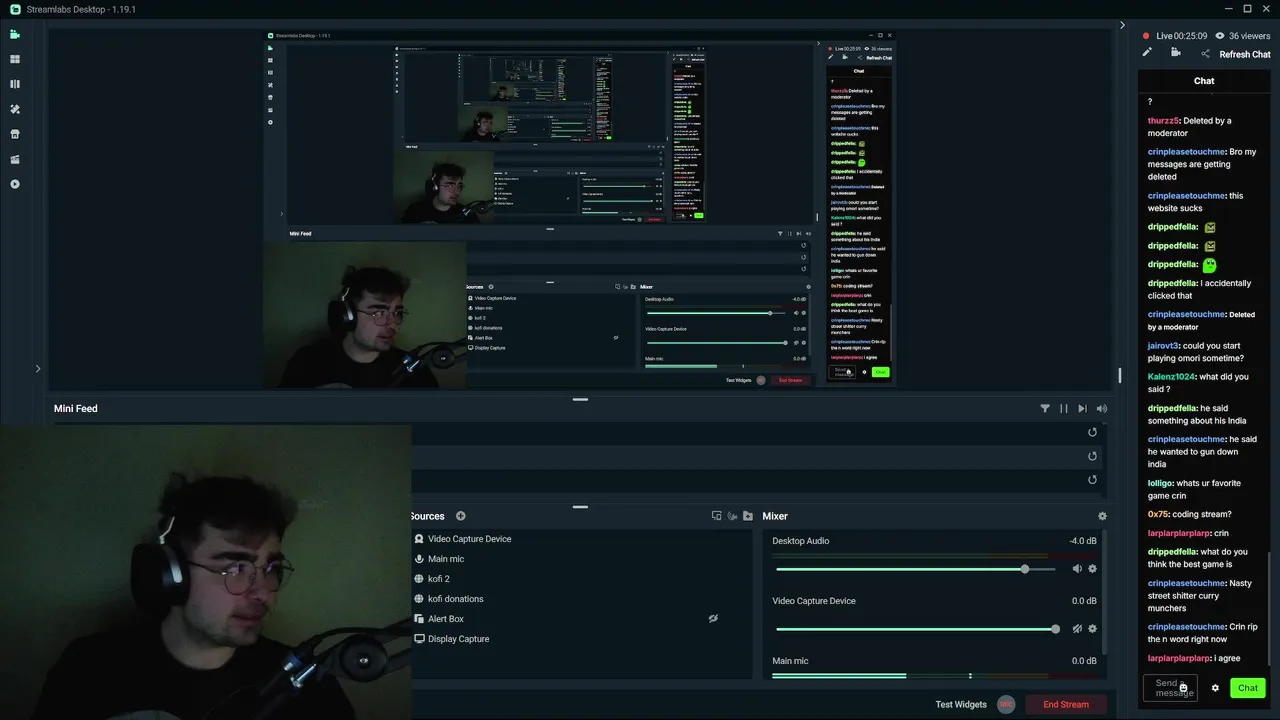Image resolution: width=1280 pixels, height=720 pixels.
Task: Click the stream preview display
Action: click(581, 210)
